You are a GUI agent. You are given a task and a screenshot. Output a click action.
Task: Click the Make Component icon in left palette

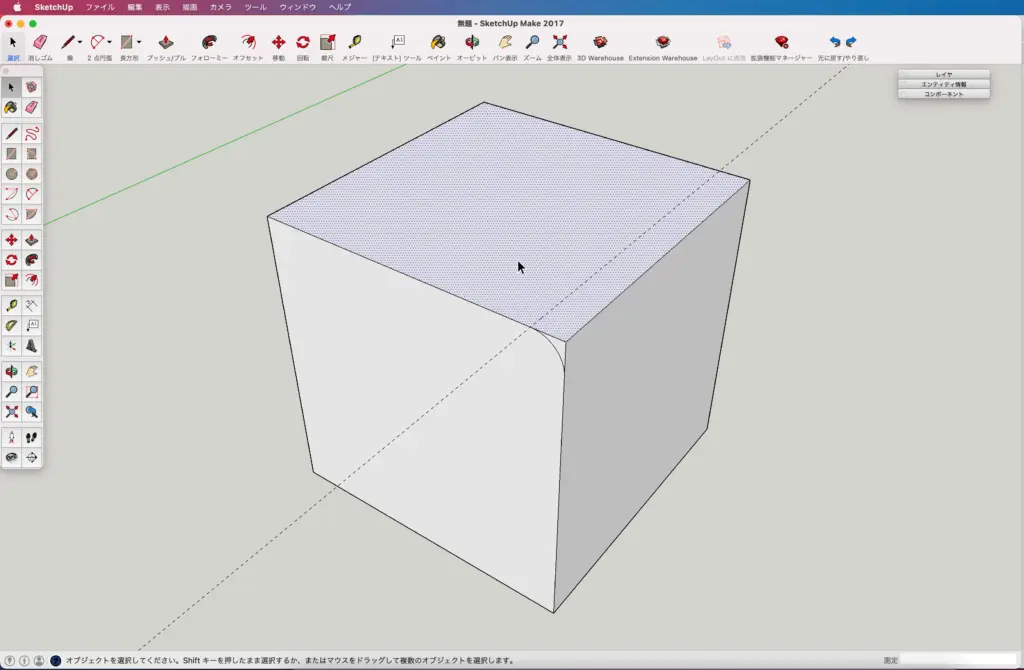pos(31,87)
